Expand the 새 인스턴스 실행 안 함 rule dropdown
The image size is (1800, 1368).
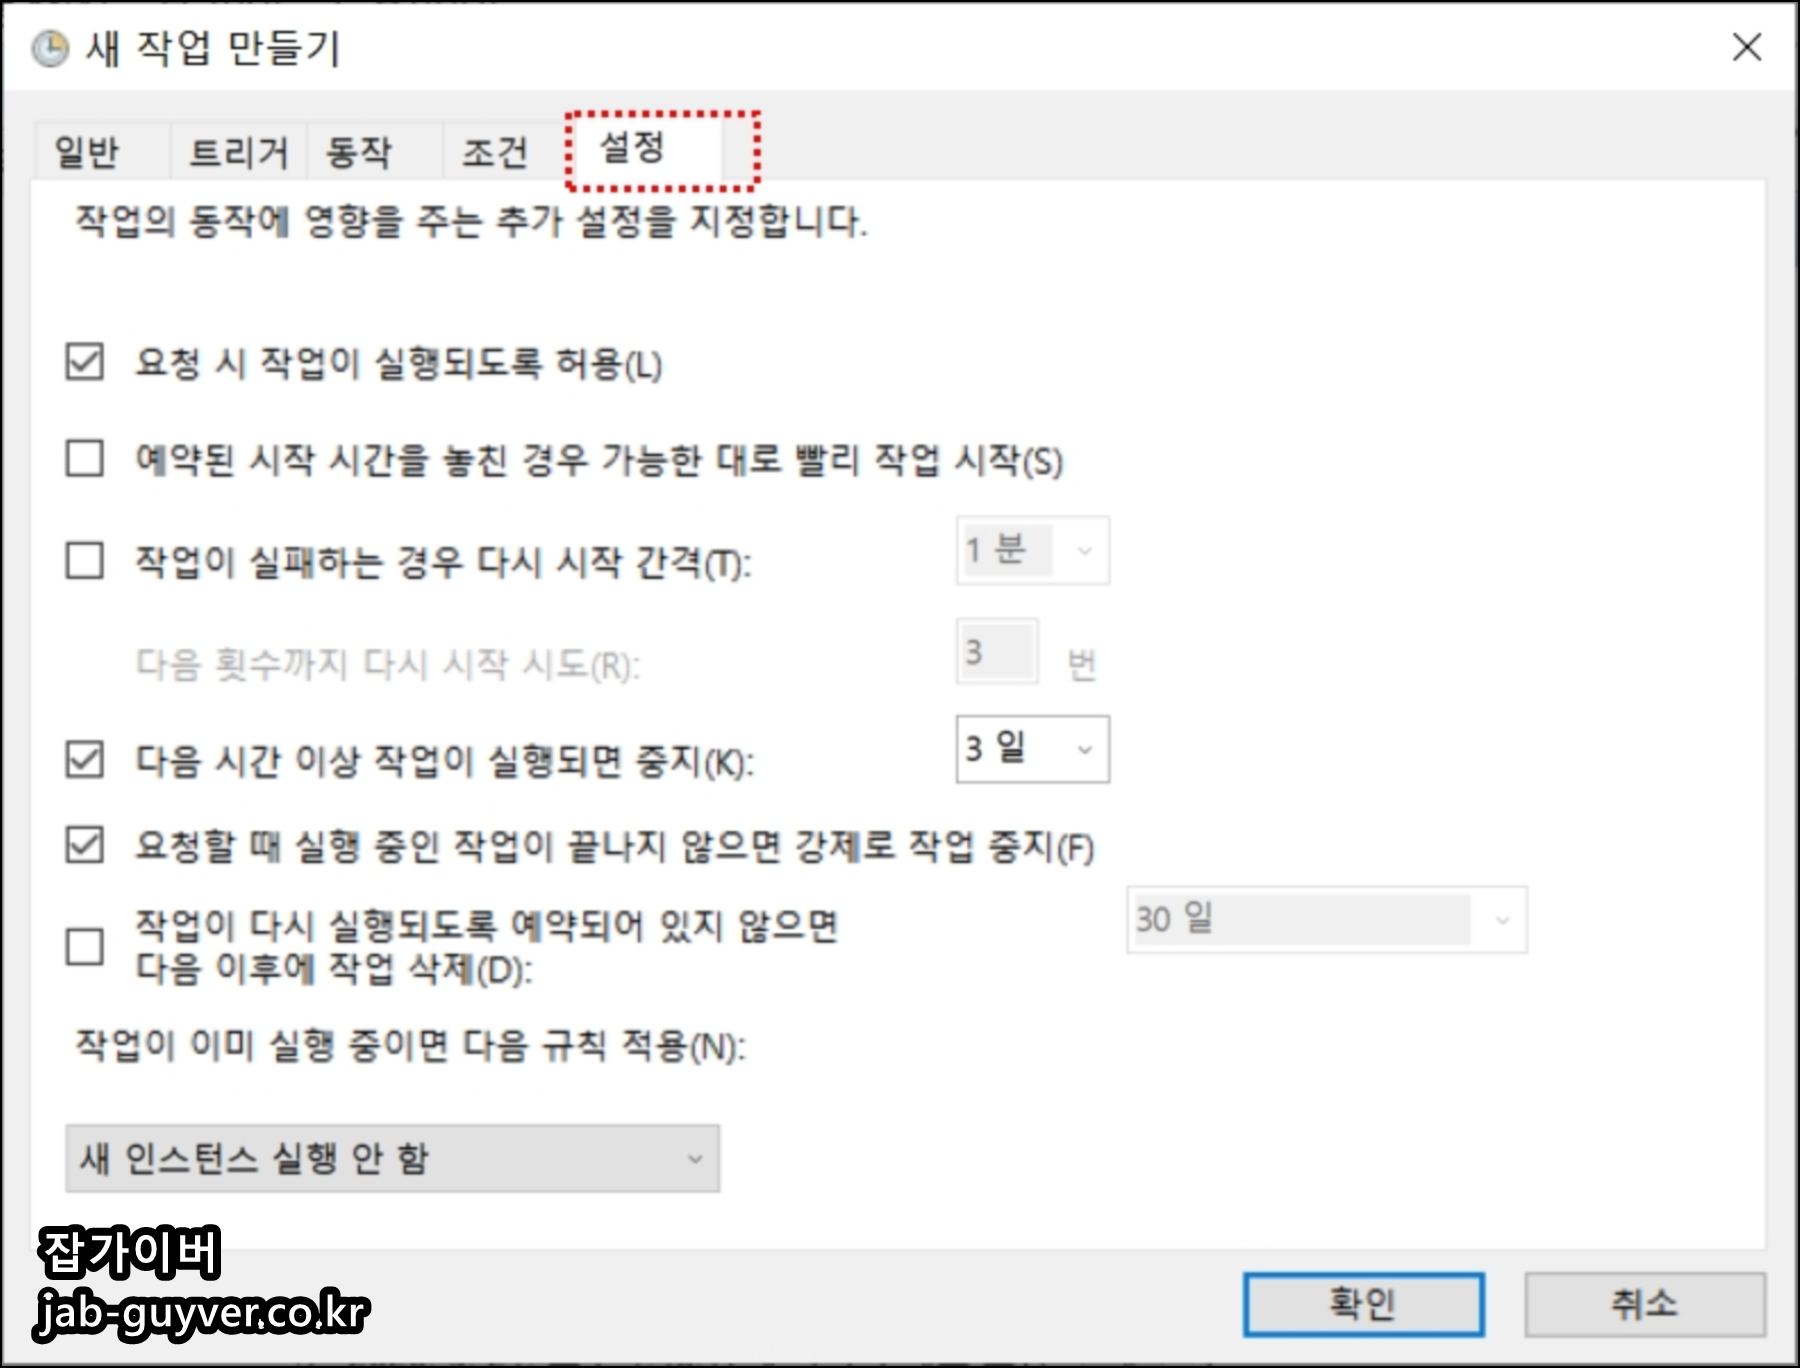pos(392,1158)
